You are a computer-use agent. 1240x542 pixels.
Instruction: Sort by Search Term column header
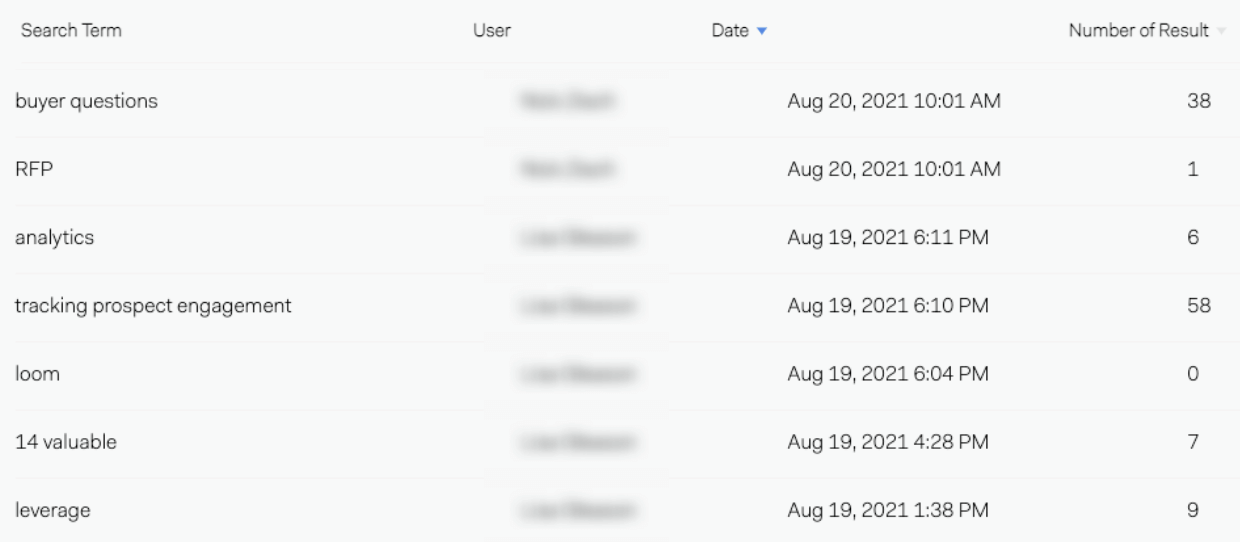click(64, 31)
